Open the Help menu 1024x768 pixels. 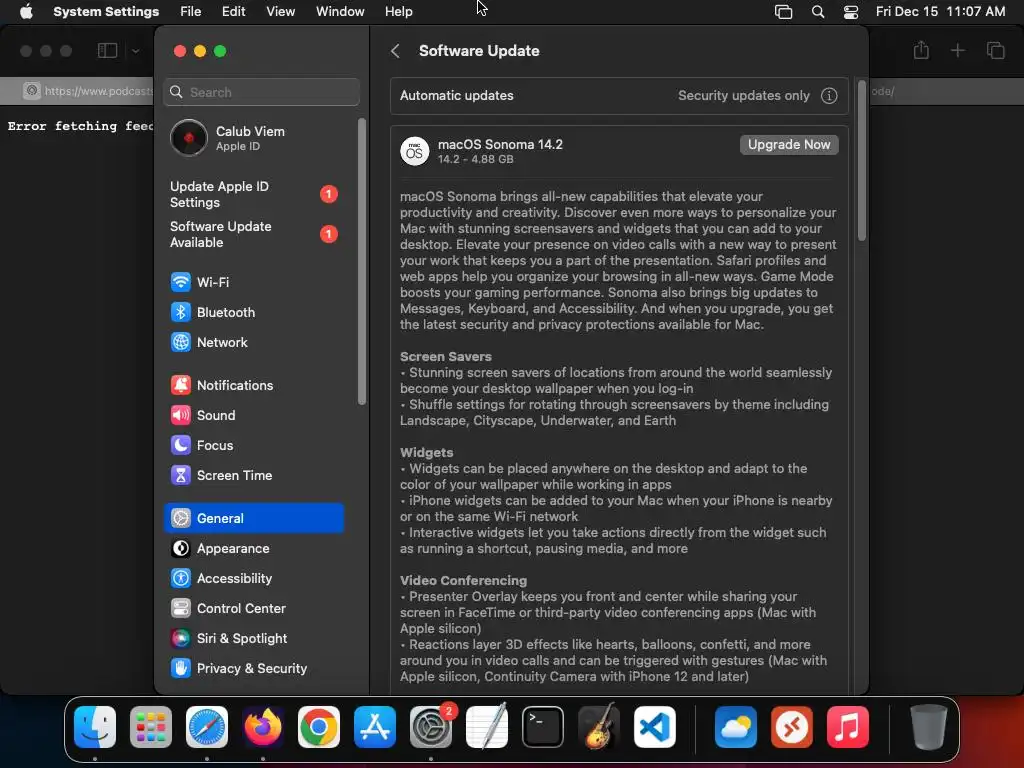click(398, 12)
